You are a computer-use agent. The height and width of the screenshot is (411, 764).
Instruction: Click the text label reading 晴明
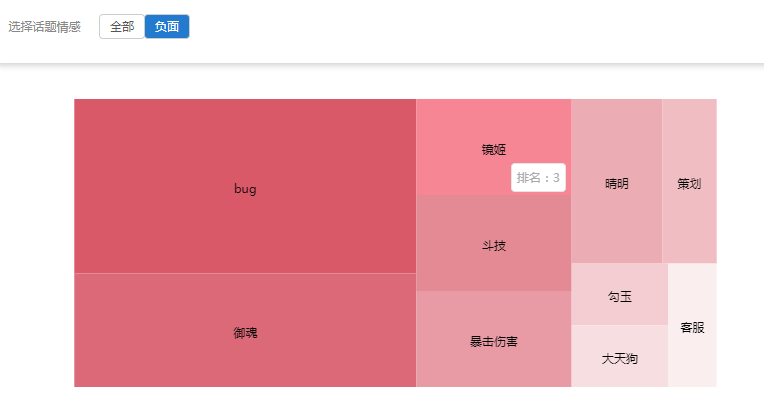pyautogui.click(x=617, y=184)
